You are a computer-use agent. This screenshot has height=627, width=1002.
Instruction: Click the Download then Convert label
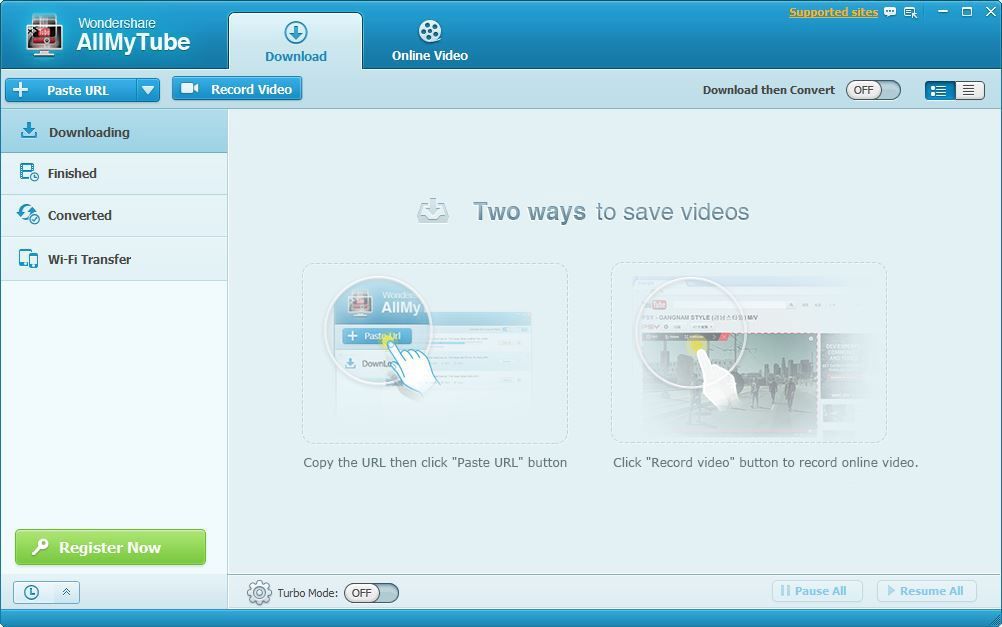point(769,90)
